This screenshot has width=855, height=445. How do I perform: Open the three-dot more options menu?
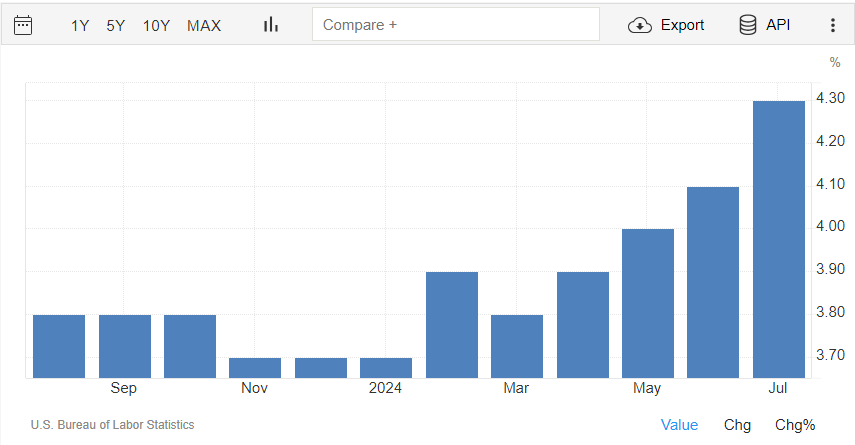tap(833, 25)
